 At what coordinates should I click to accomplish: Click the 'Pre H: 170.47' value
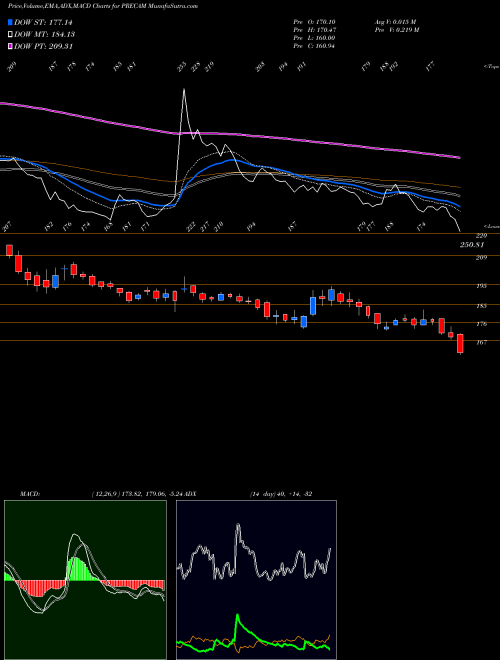click(314, 30)
